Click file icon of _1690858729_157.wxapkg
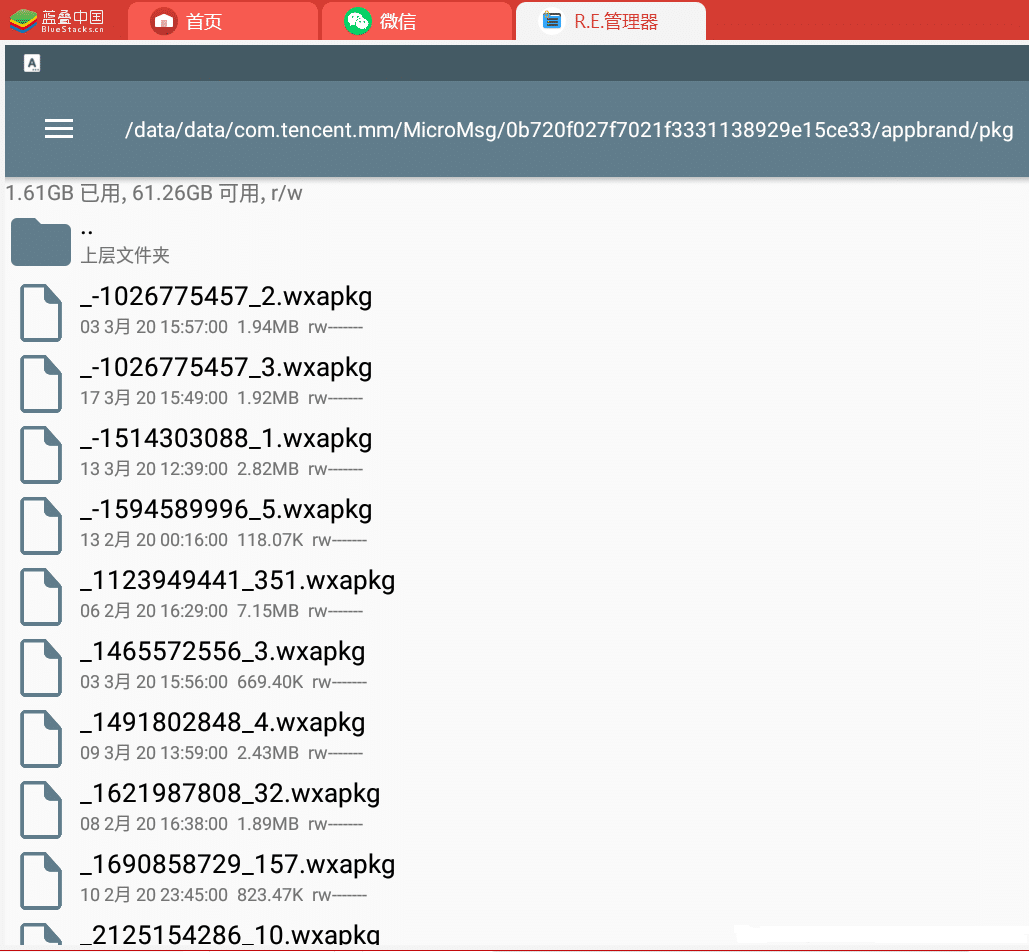1029x952 pixels. 41,880
